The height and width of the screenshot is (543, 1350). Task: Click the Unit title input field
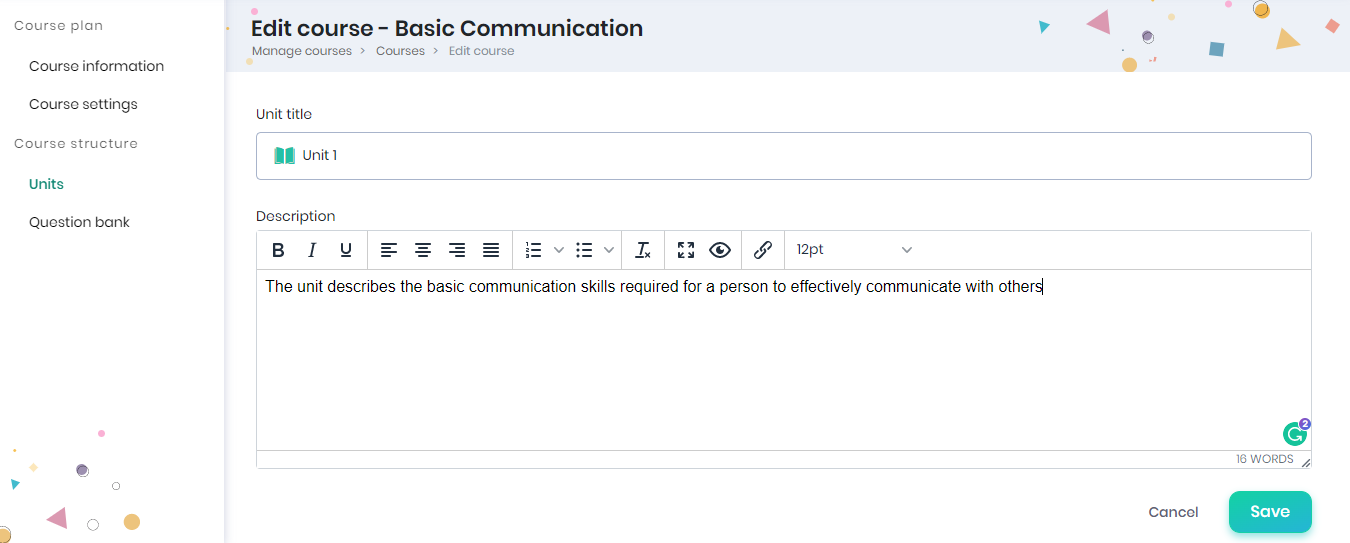click(x=783, y=156)
